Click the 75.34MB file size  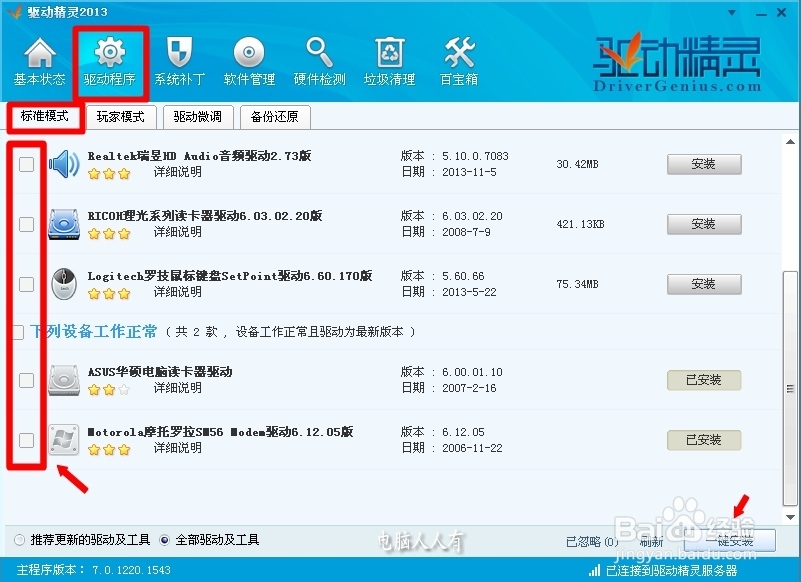pos(577,284)
